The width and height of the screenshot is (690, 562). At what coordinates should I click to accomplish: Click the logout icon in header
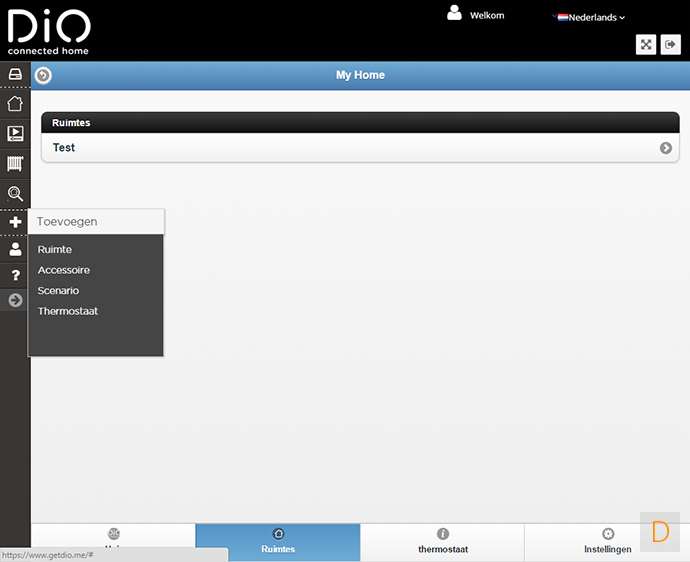[x=670, y=44]
